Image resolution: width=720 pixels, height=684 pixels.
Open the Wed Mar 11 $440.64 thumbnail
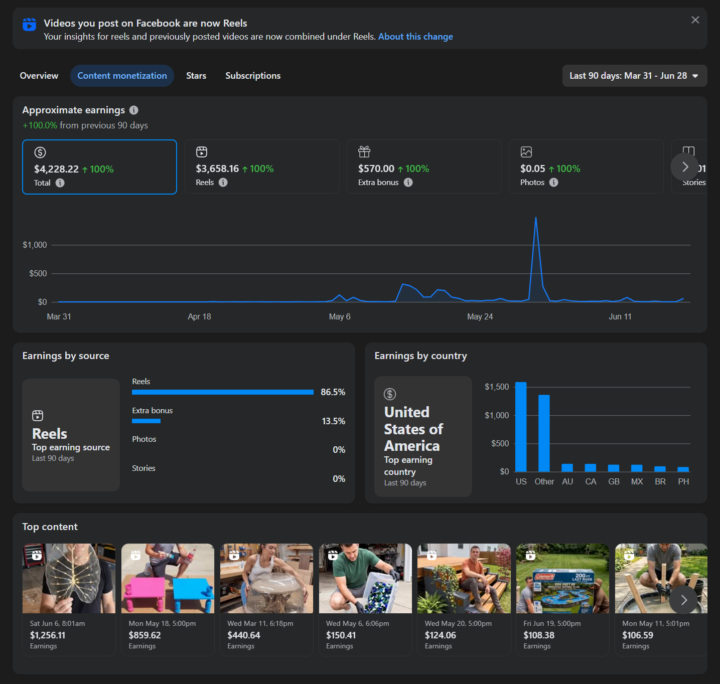pos(266,578)
